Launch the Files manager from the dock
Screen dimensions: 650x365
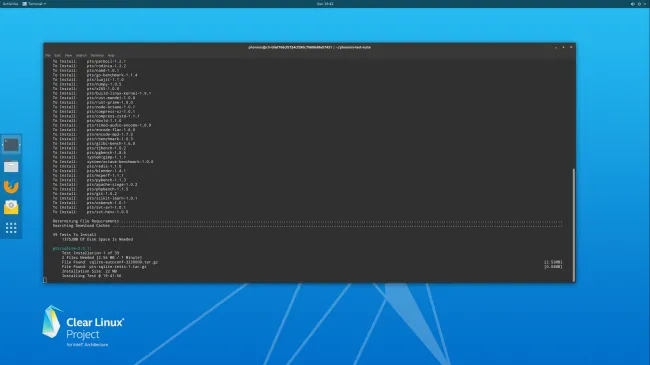(x=11, y=166)
